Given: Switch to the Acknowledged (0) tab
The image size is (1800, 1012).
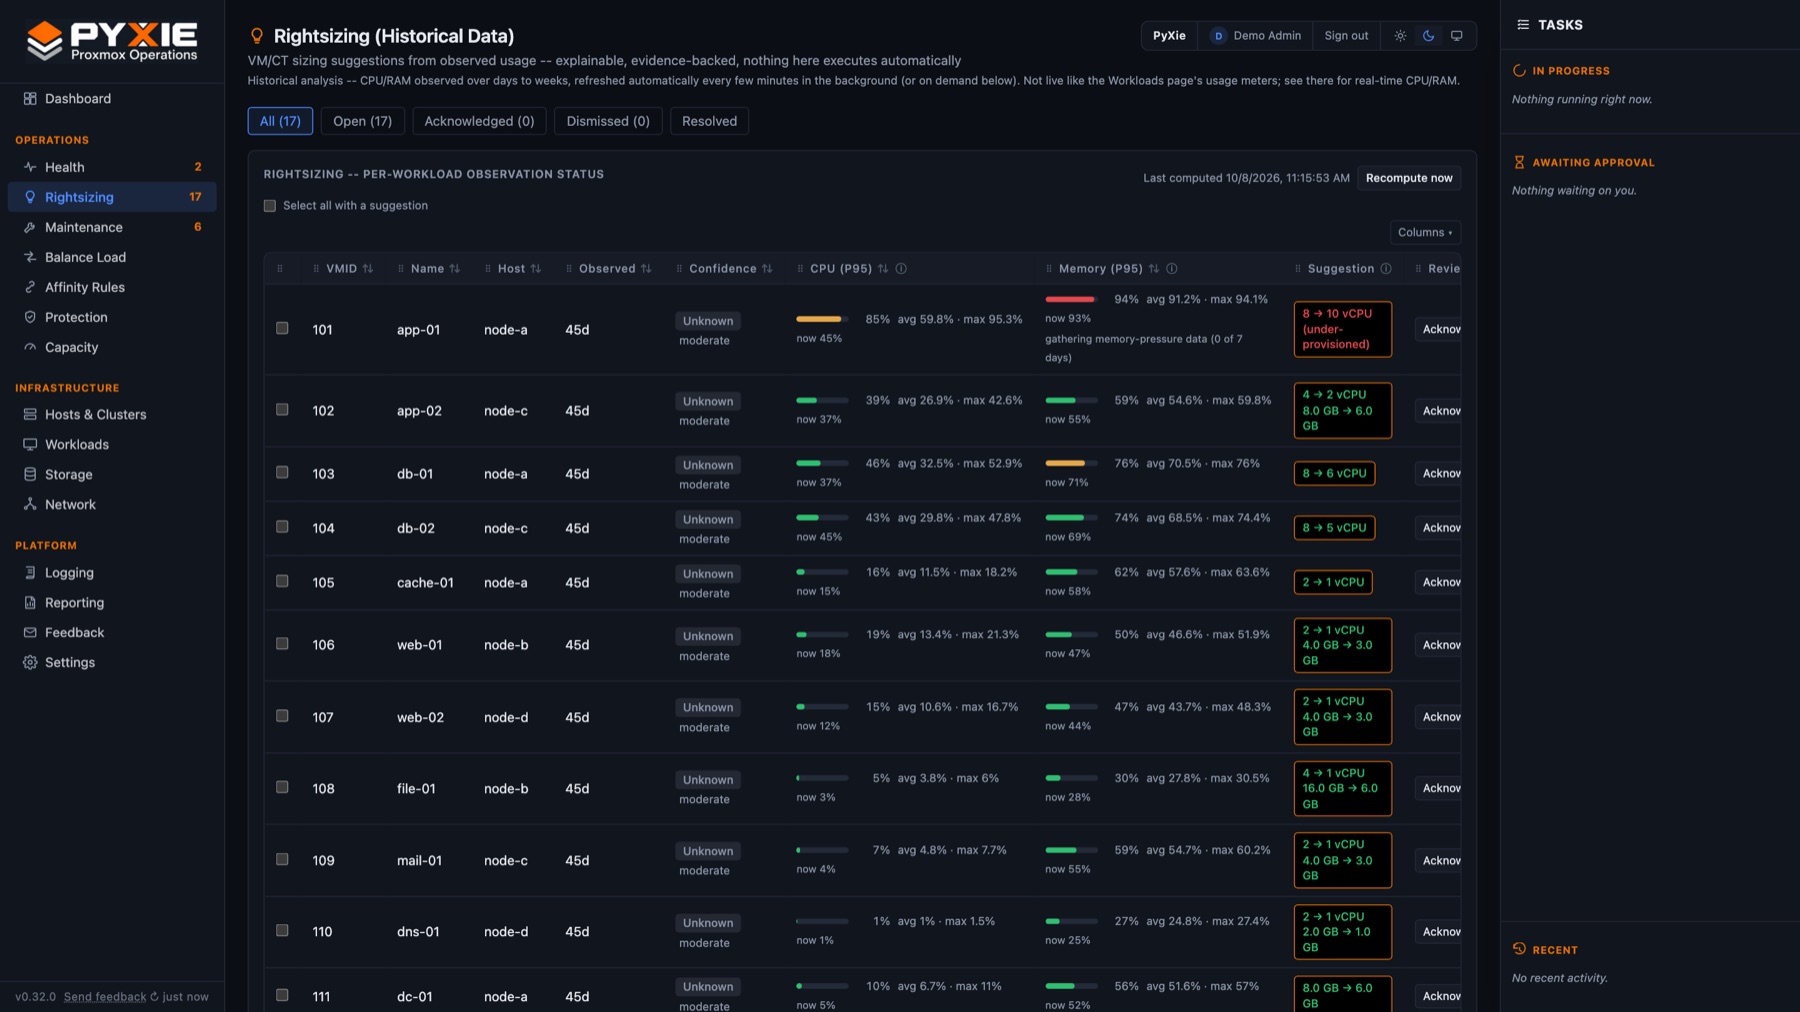Looking at the screenshot, I should [479, 121].
